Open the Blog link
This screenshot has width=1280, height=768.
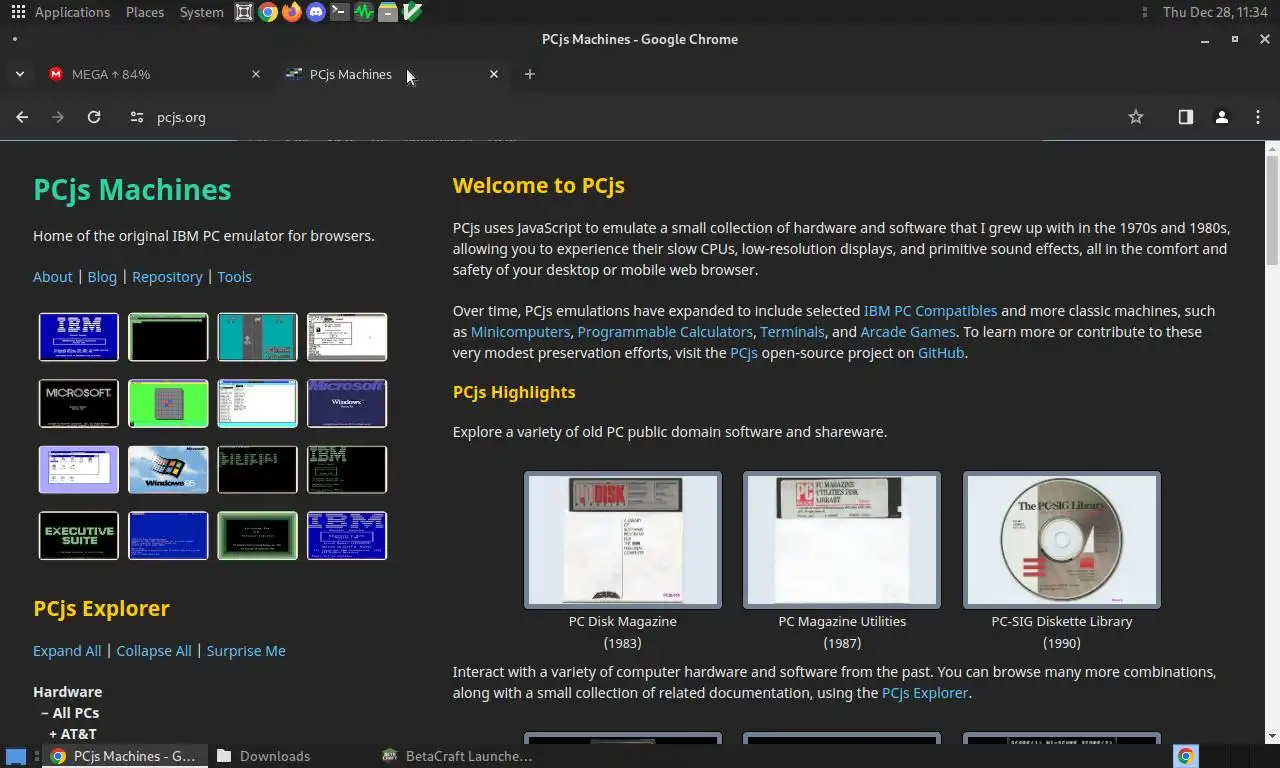(x=102, y=277)
